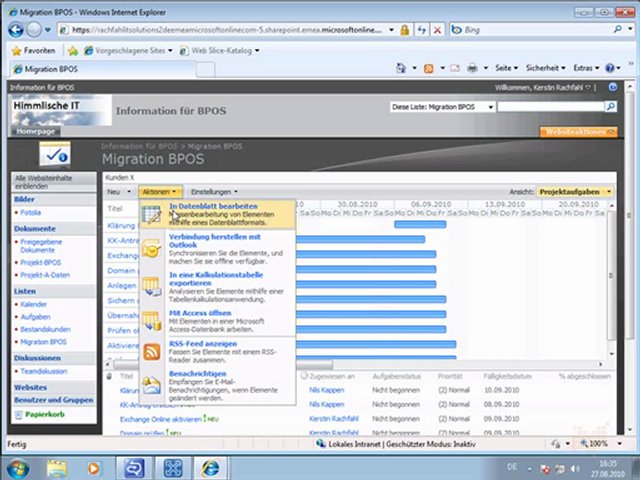Click the Favoriten star button
640x480 pixels.
coord(33,49)
